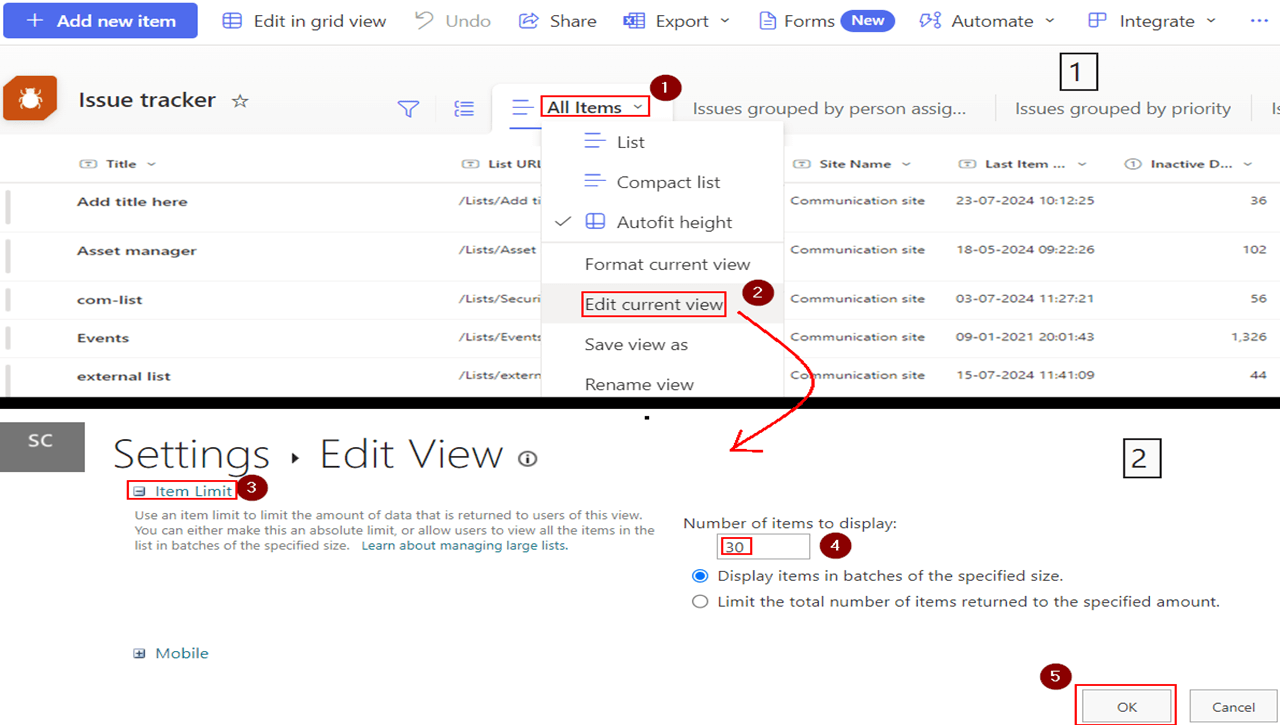Open the Automate menu icon
Image resolution: width=1280 pixels, height=725 pixels.
point(930,20)
